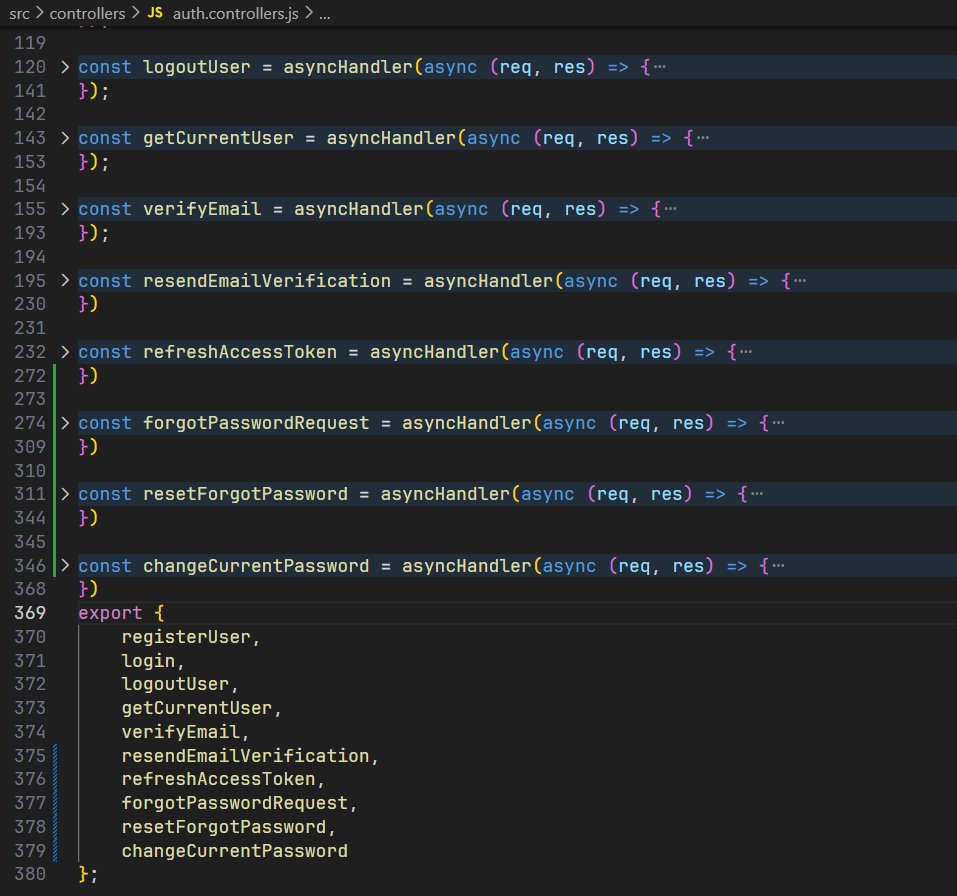Click line number 369 in the gutter

click(30, 613)
